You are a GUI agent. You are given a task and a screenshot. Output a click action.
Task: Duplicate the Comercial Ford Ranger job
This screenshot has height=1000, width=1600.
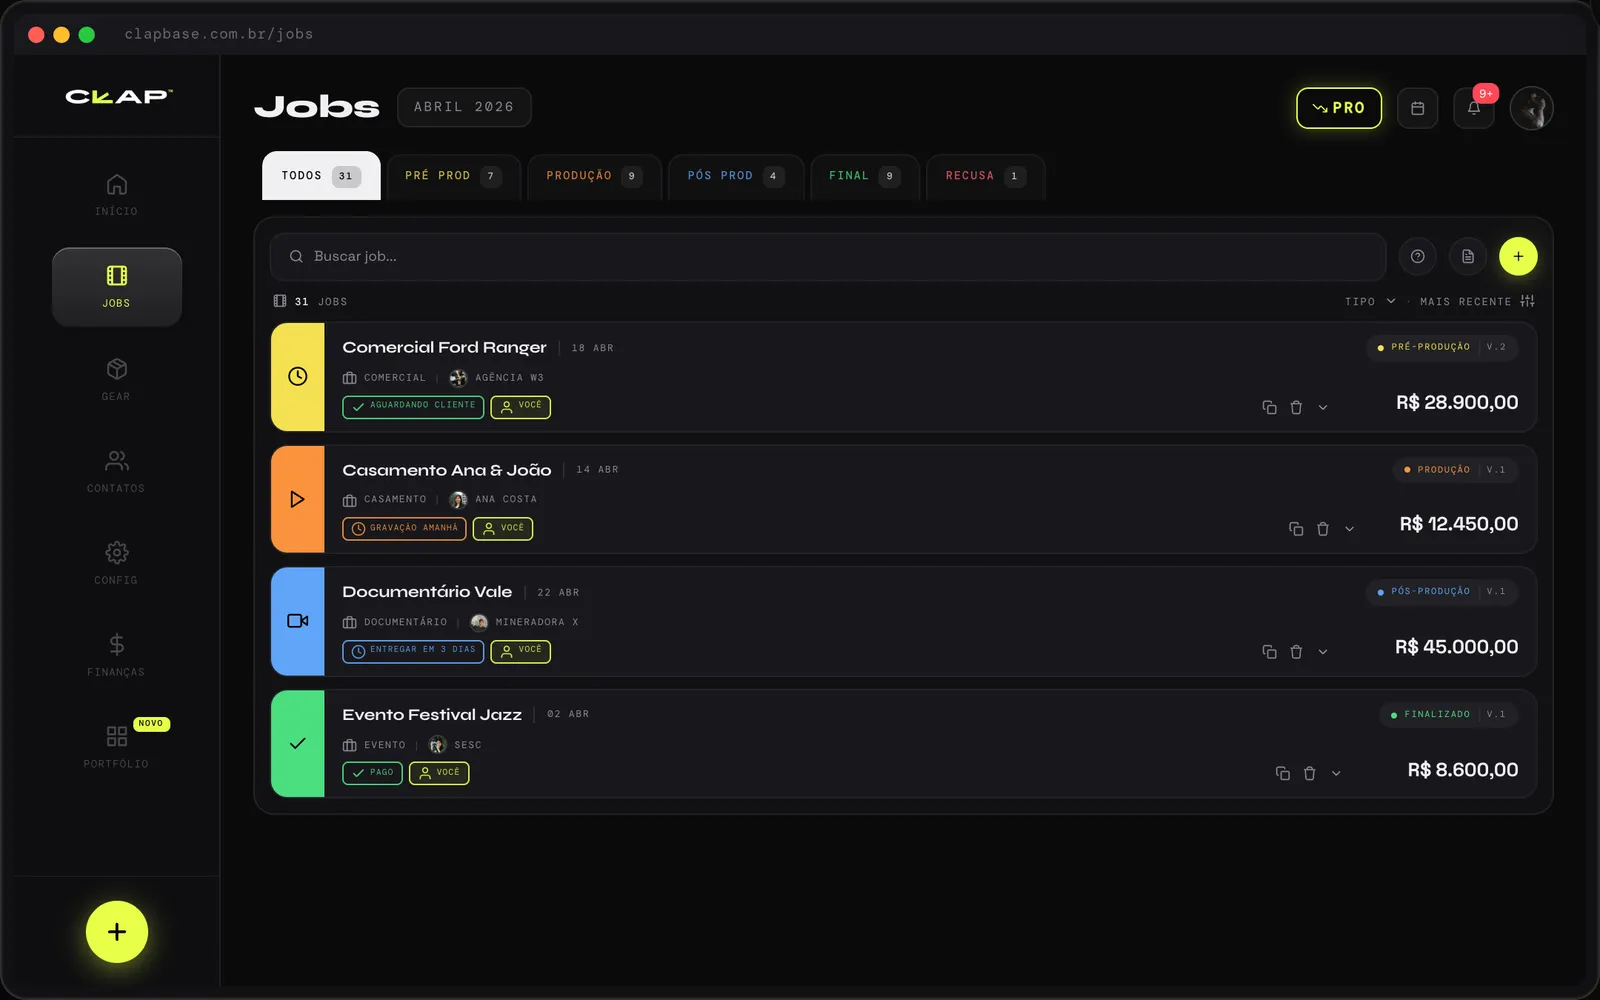coord(1269,407)
